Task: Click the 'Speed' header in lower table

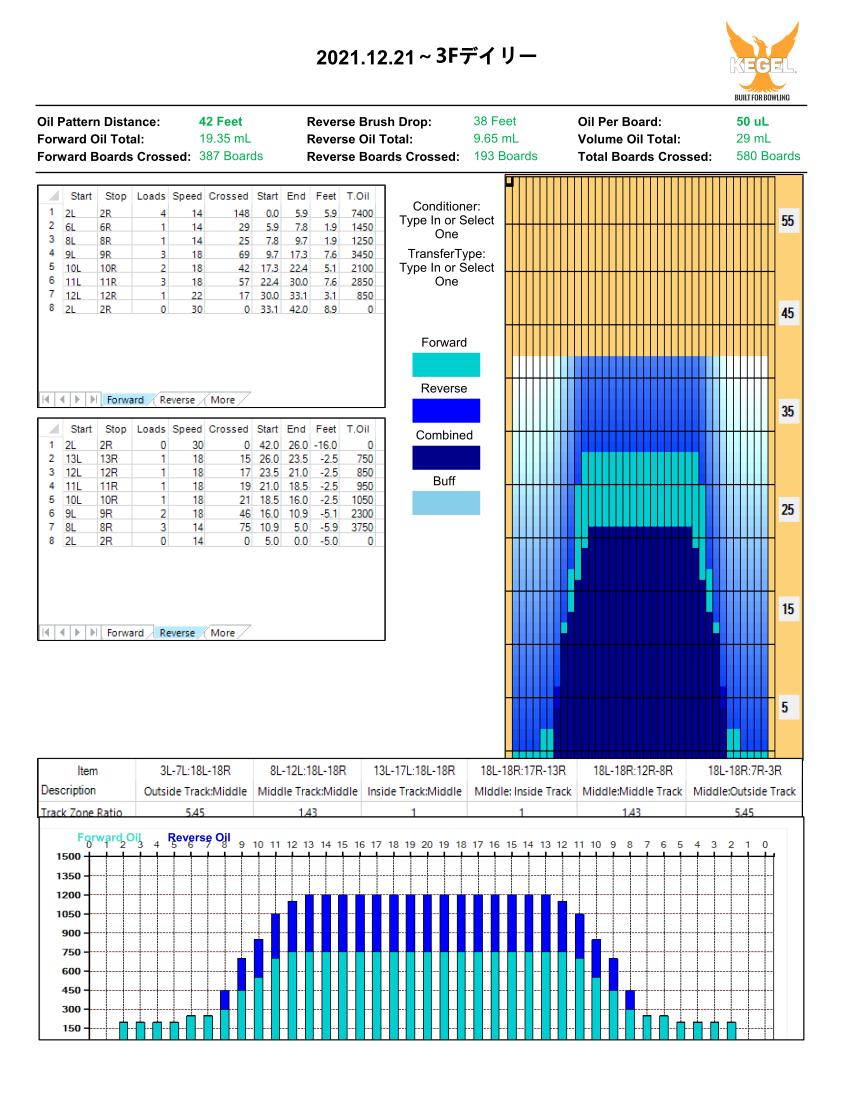Action: (187, 429)
